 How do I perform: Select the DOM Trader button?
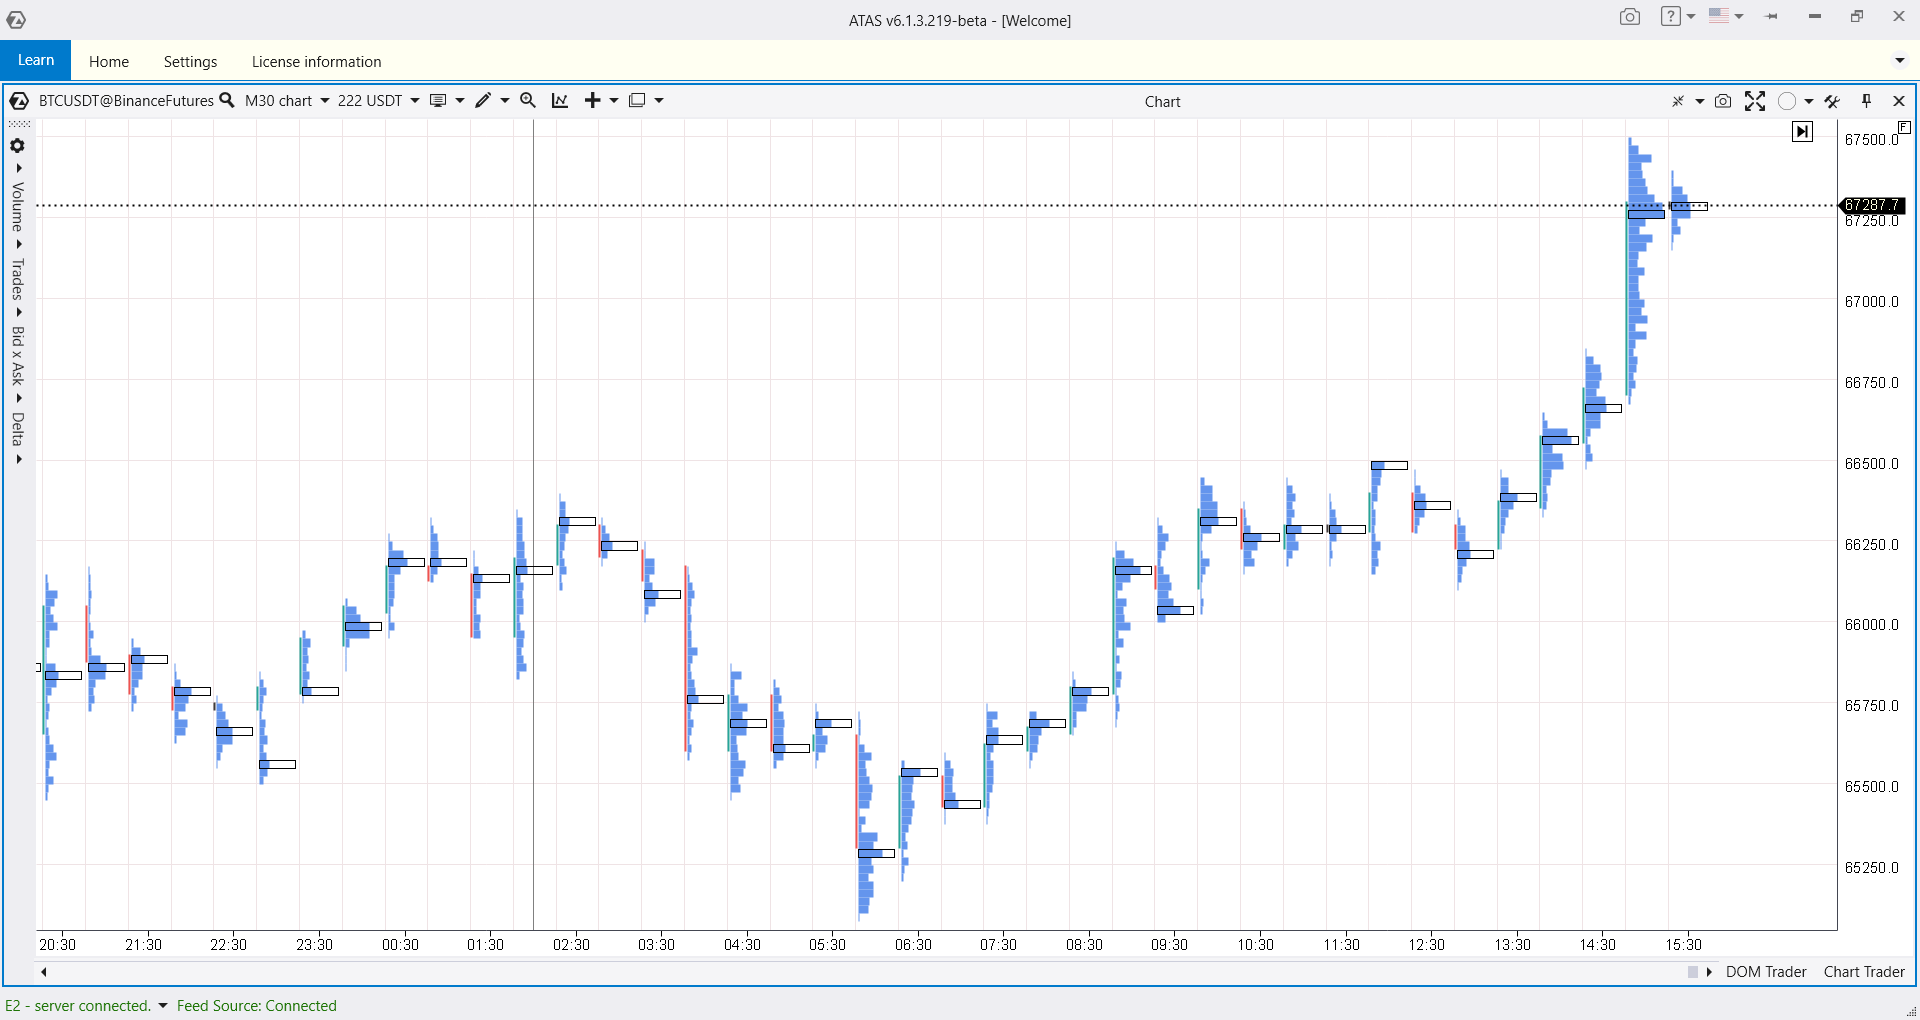point(1766,971)
